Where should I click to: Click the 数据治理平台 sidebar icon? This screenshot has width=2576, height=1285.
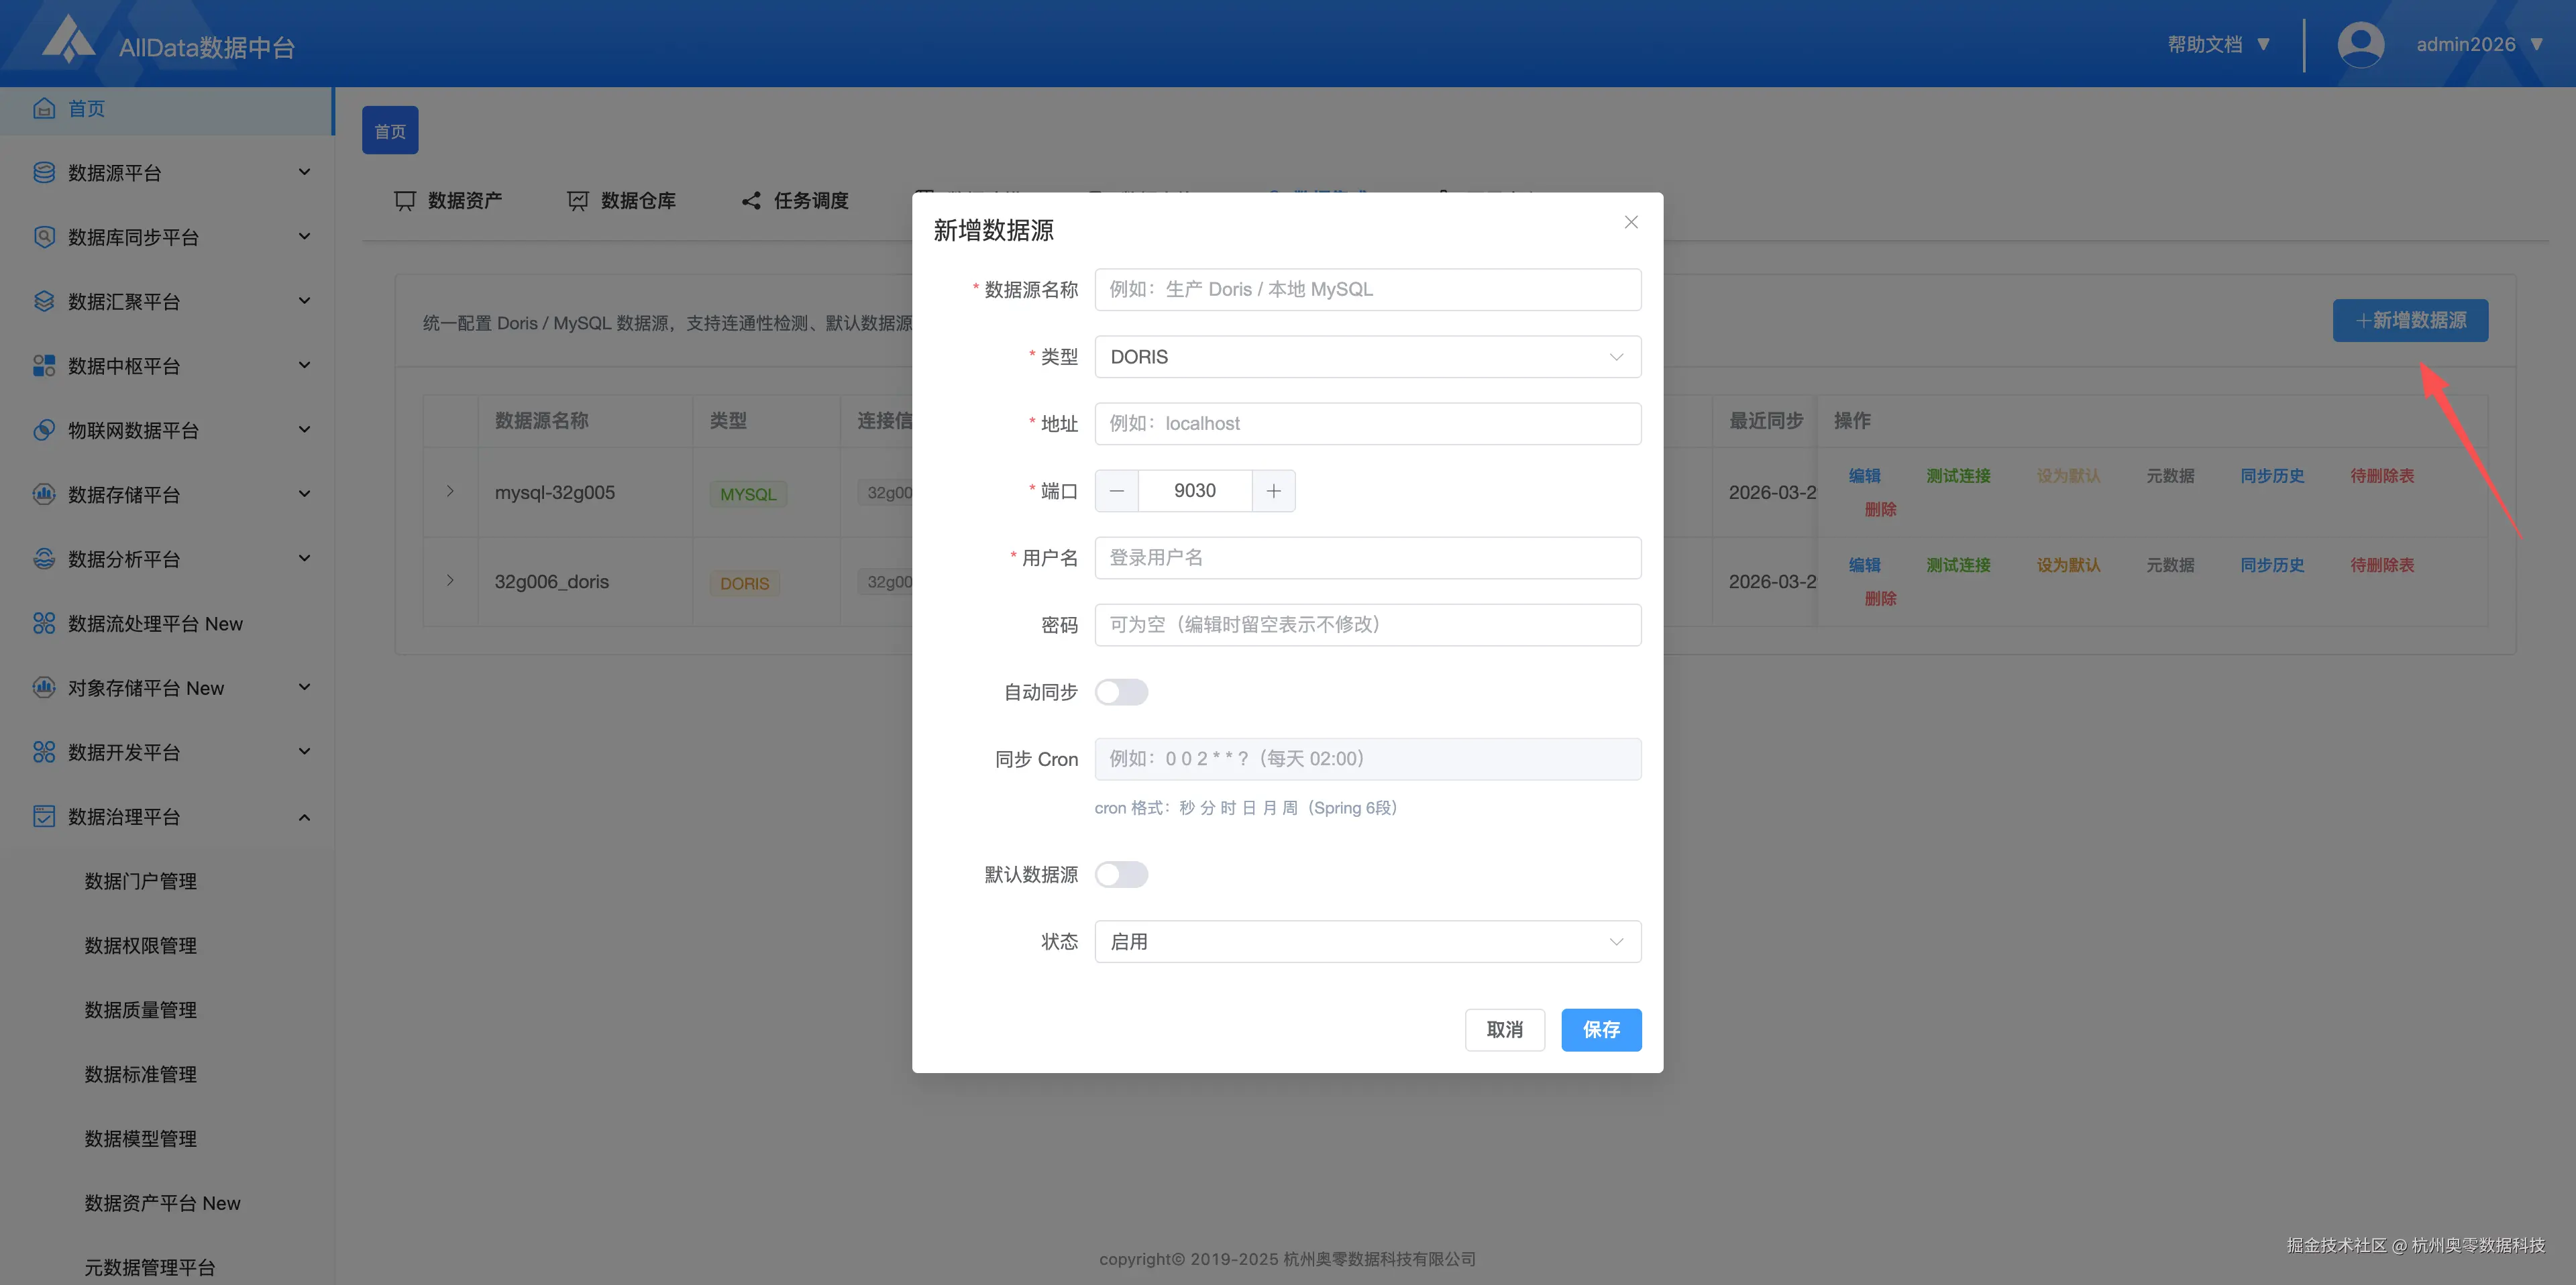click(x=44, y=817)
